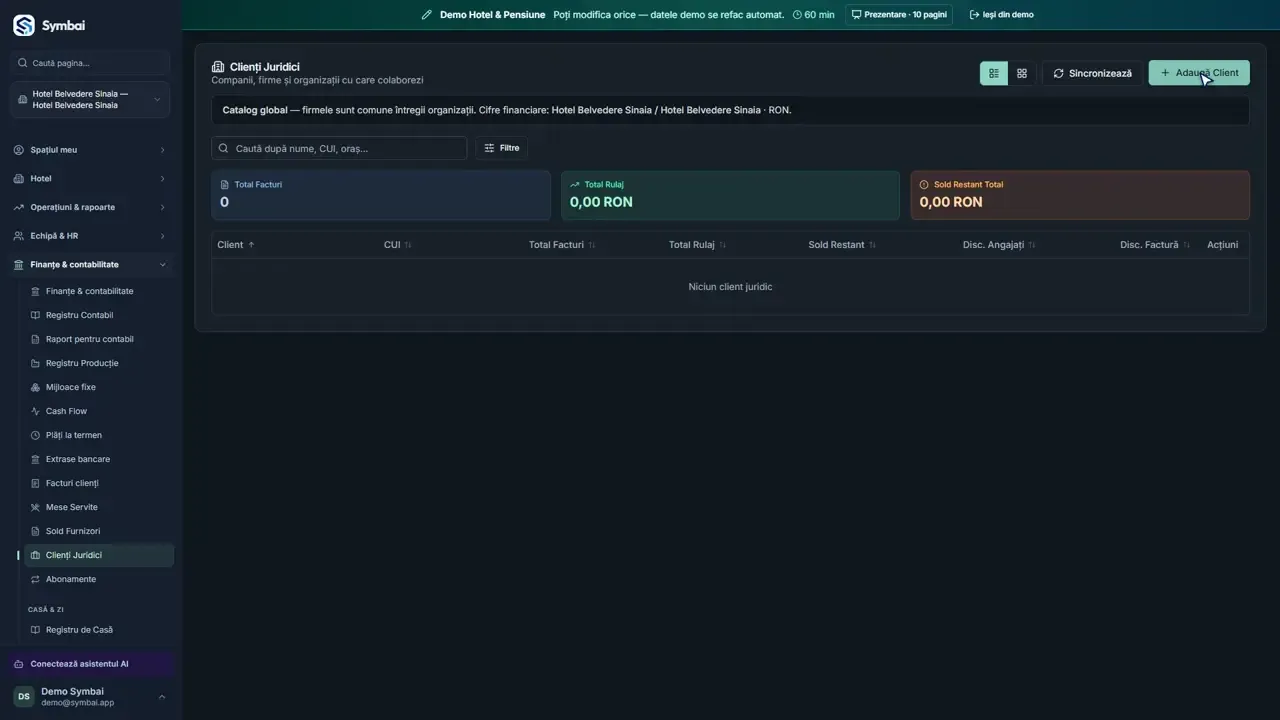
Task: Sort by the CUI column header
Action: click(398, 245)
